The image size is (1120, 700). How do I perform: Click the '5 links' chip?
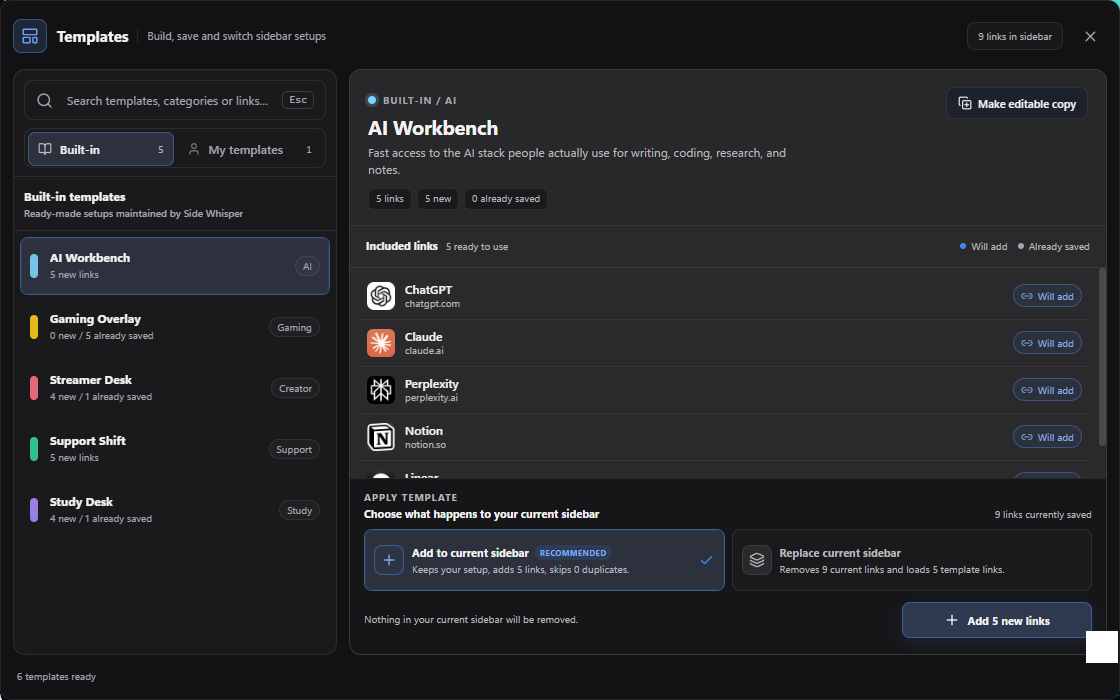coord(390,199)
